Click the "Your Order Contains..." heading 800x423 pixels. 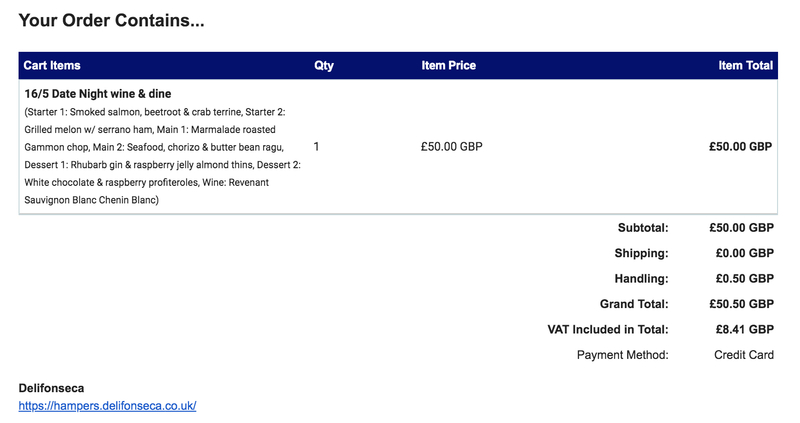click(111, 20)
